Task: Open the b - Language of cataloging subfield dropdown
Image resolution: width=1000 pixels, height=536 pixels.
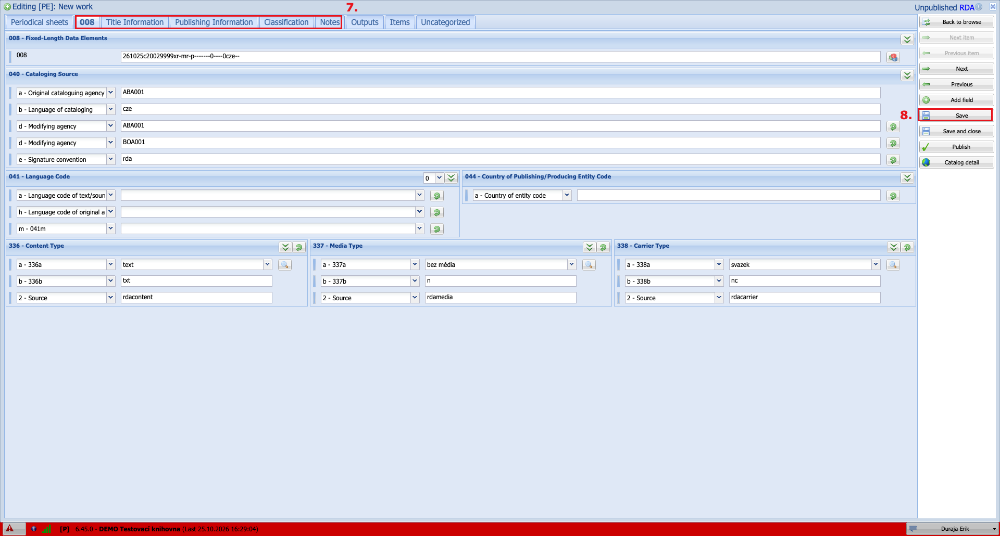Action: (110, 110)
